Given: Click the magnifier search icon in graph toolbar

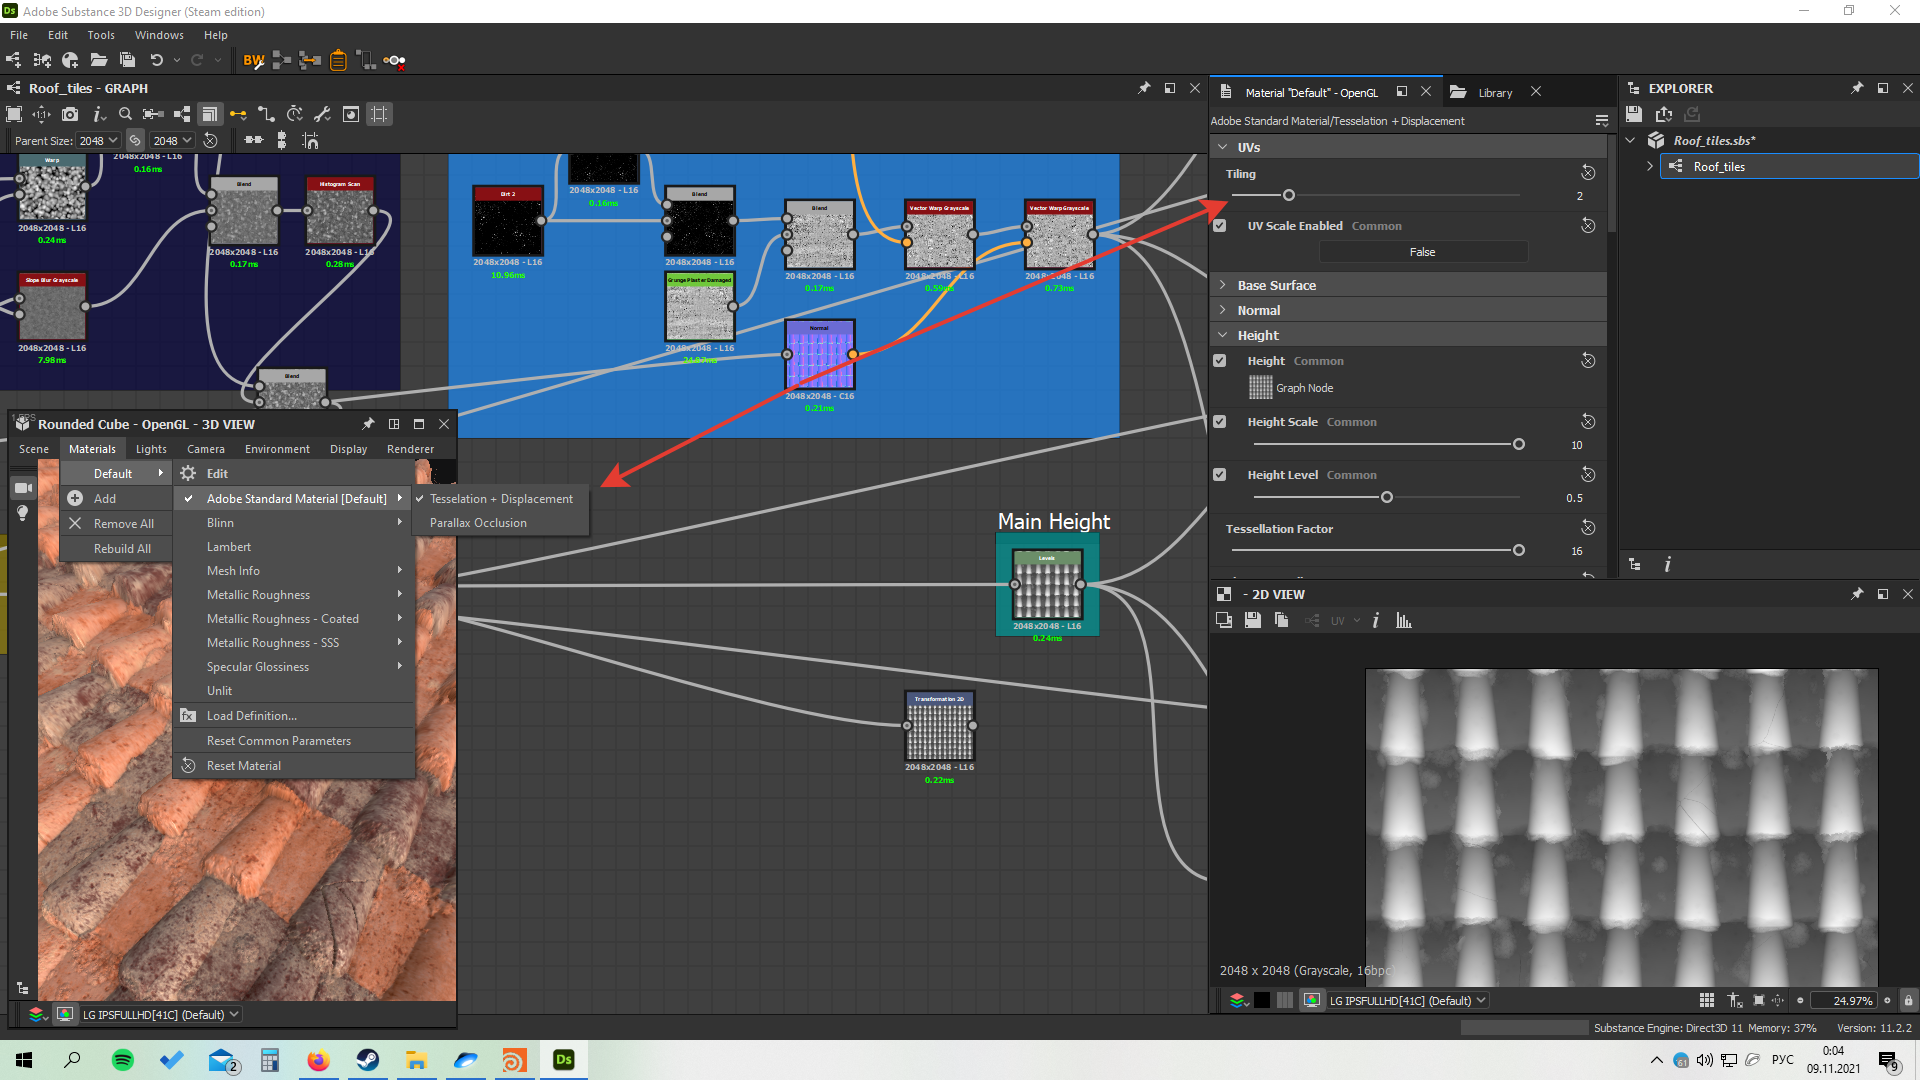Looking at the screenshot, I should click(x=125, y=114).
